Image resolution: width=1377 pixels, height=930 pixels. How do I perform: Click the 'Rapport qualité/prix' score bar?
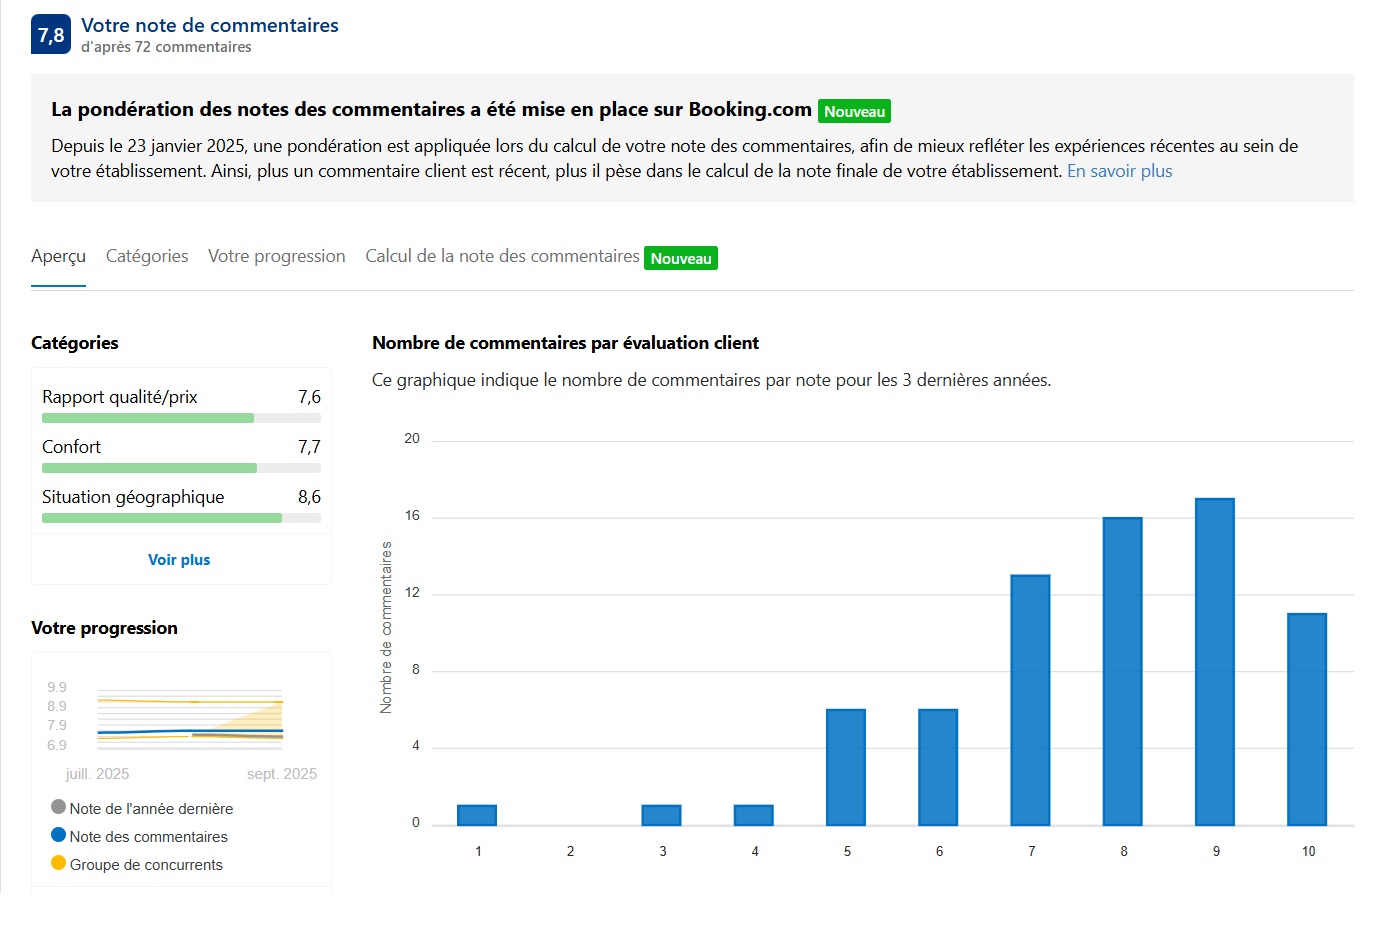[x=181, y=418]
